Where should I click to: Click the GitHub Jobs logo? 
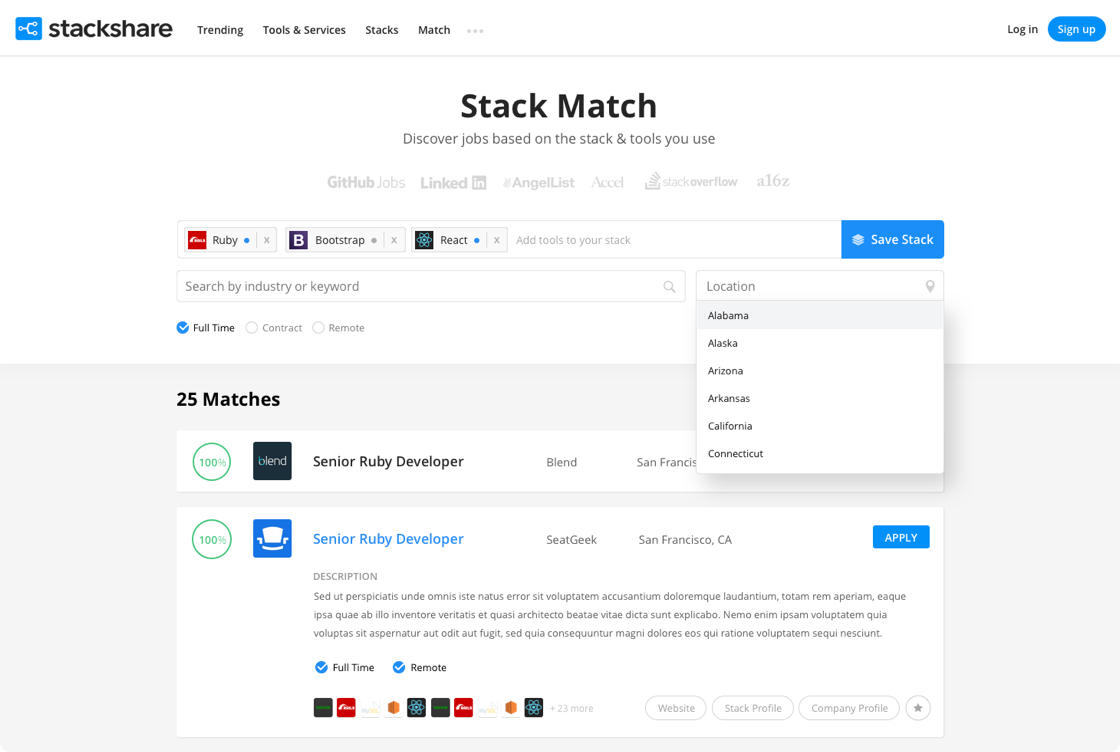click(366, 182)
